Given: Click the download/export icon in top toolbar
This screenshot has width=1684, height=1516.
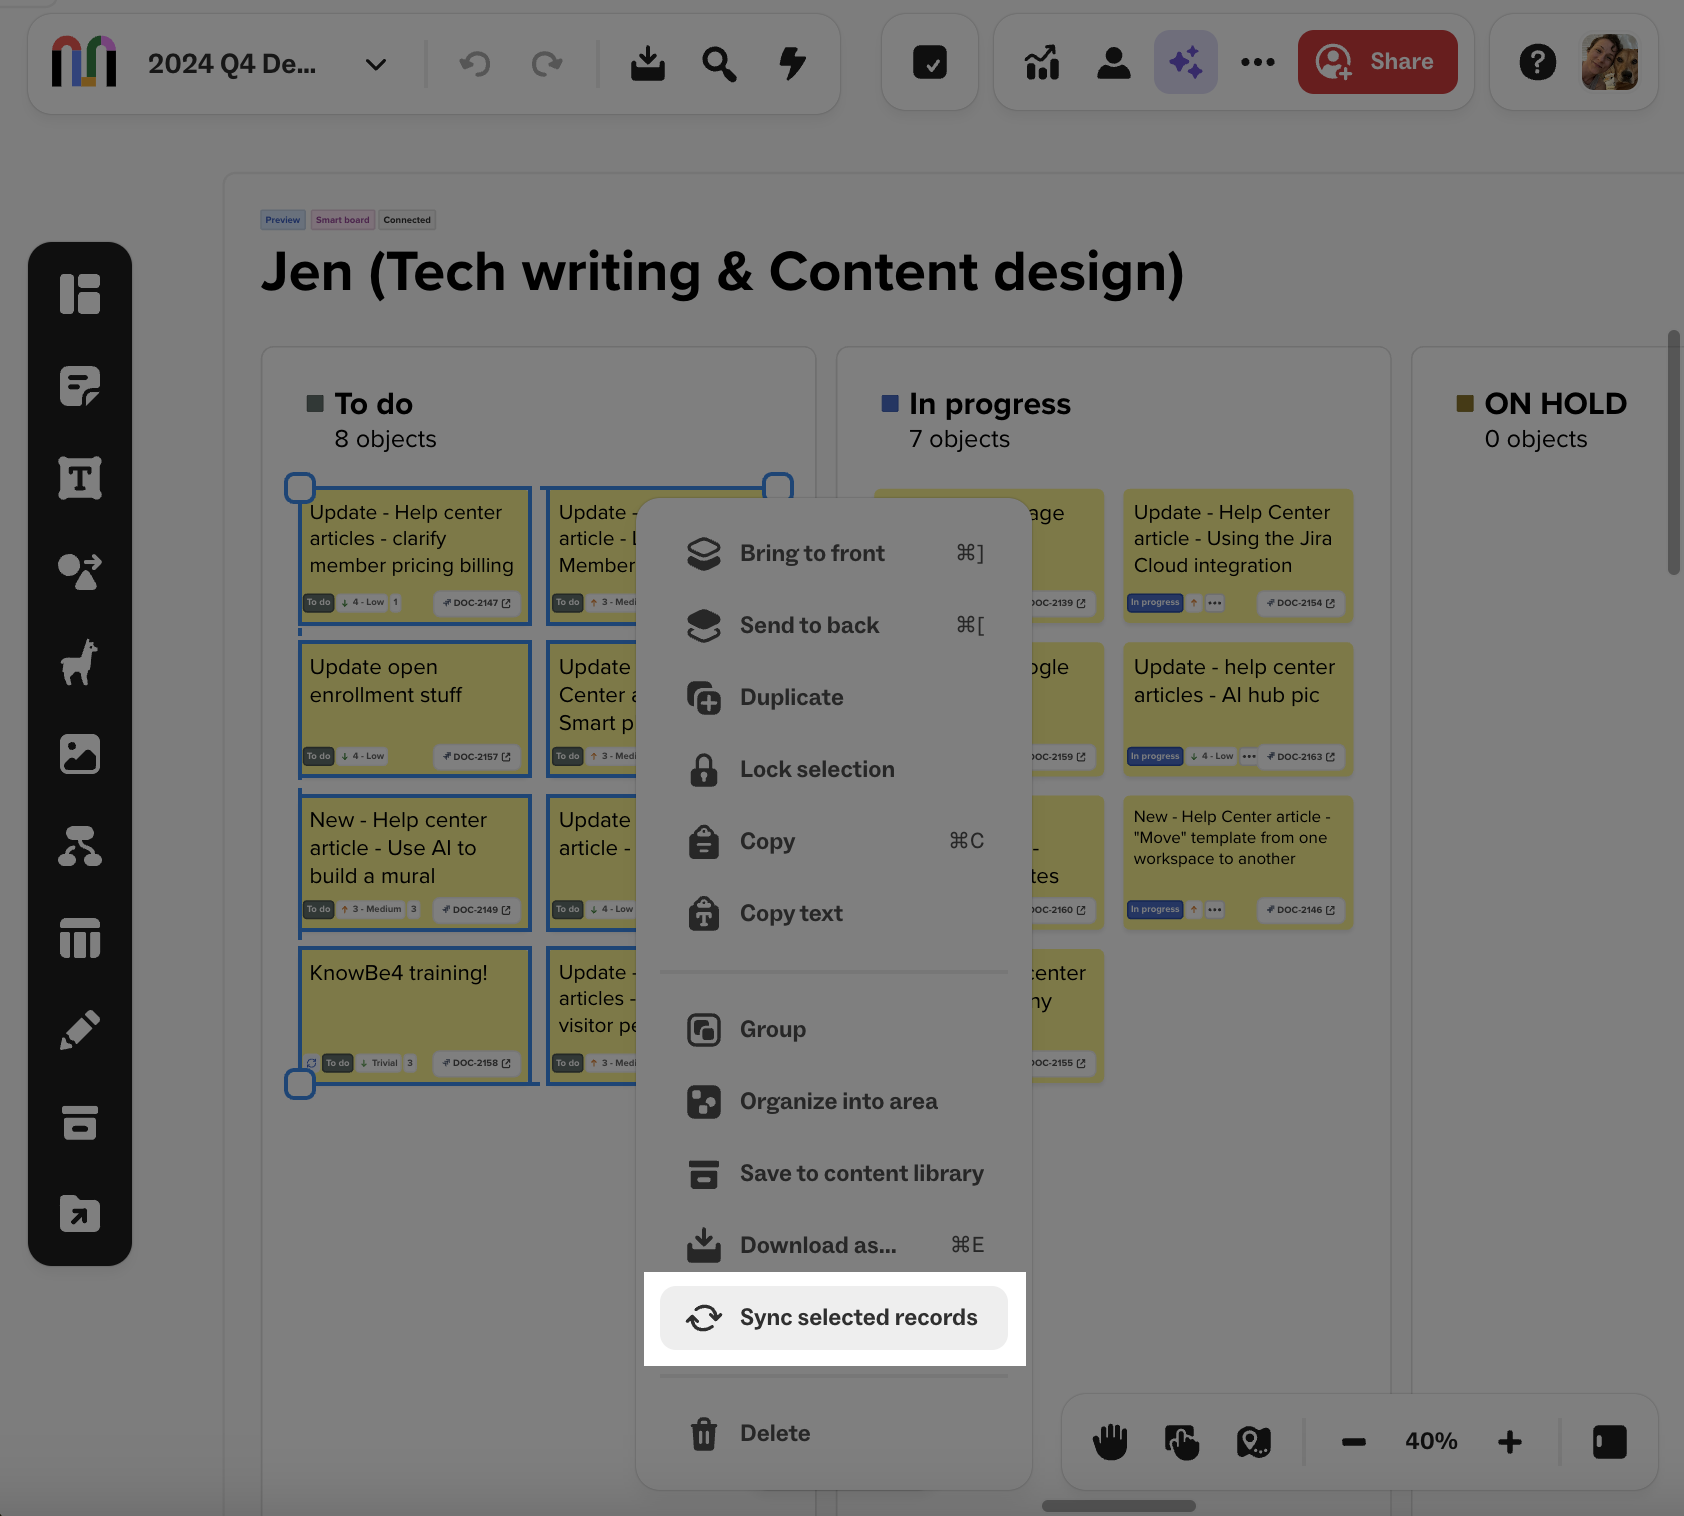Looking at the screenshot, I should 648,64.
